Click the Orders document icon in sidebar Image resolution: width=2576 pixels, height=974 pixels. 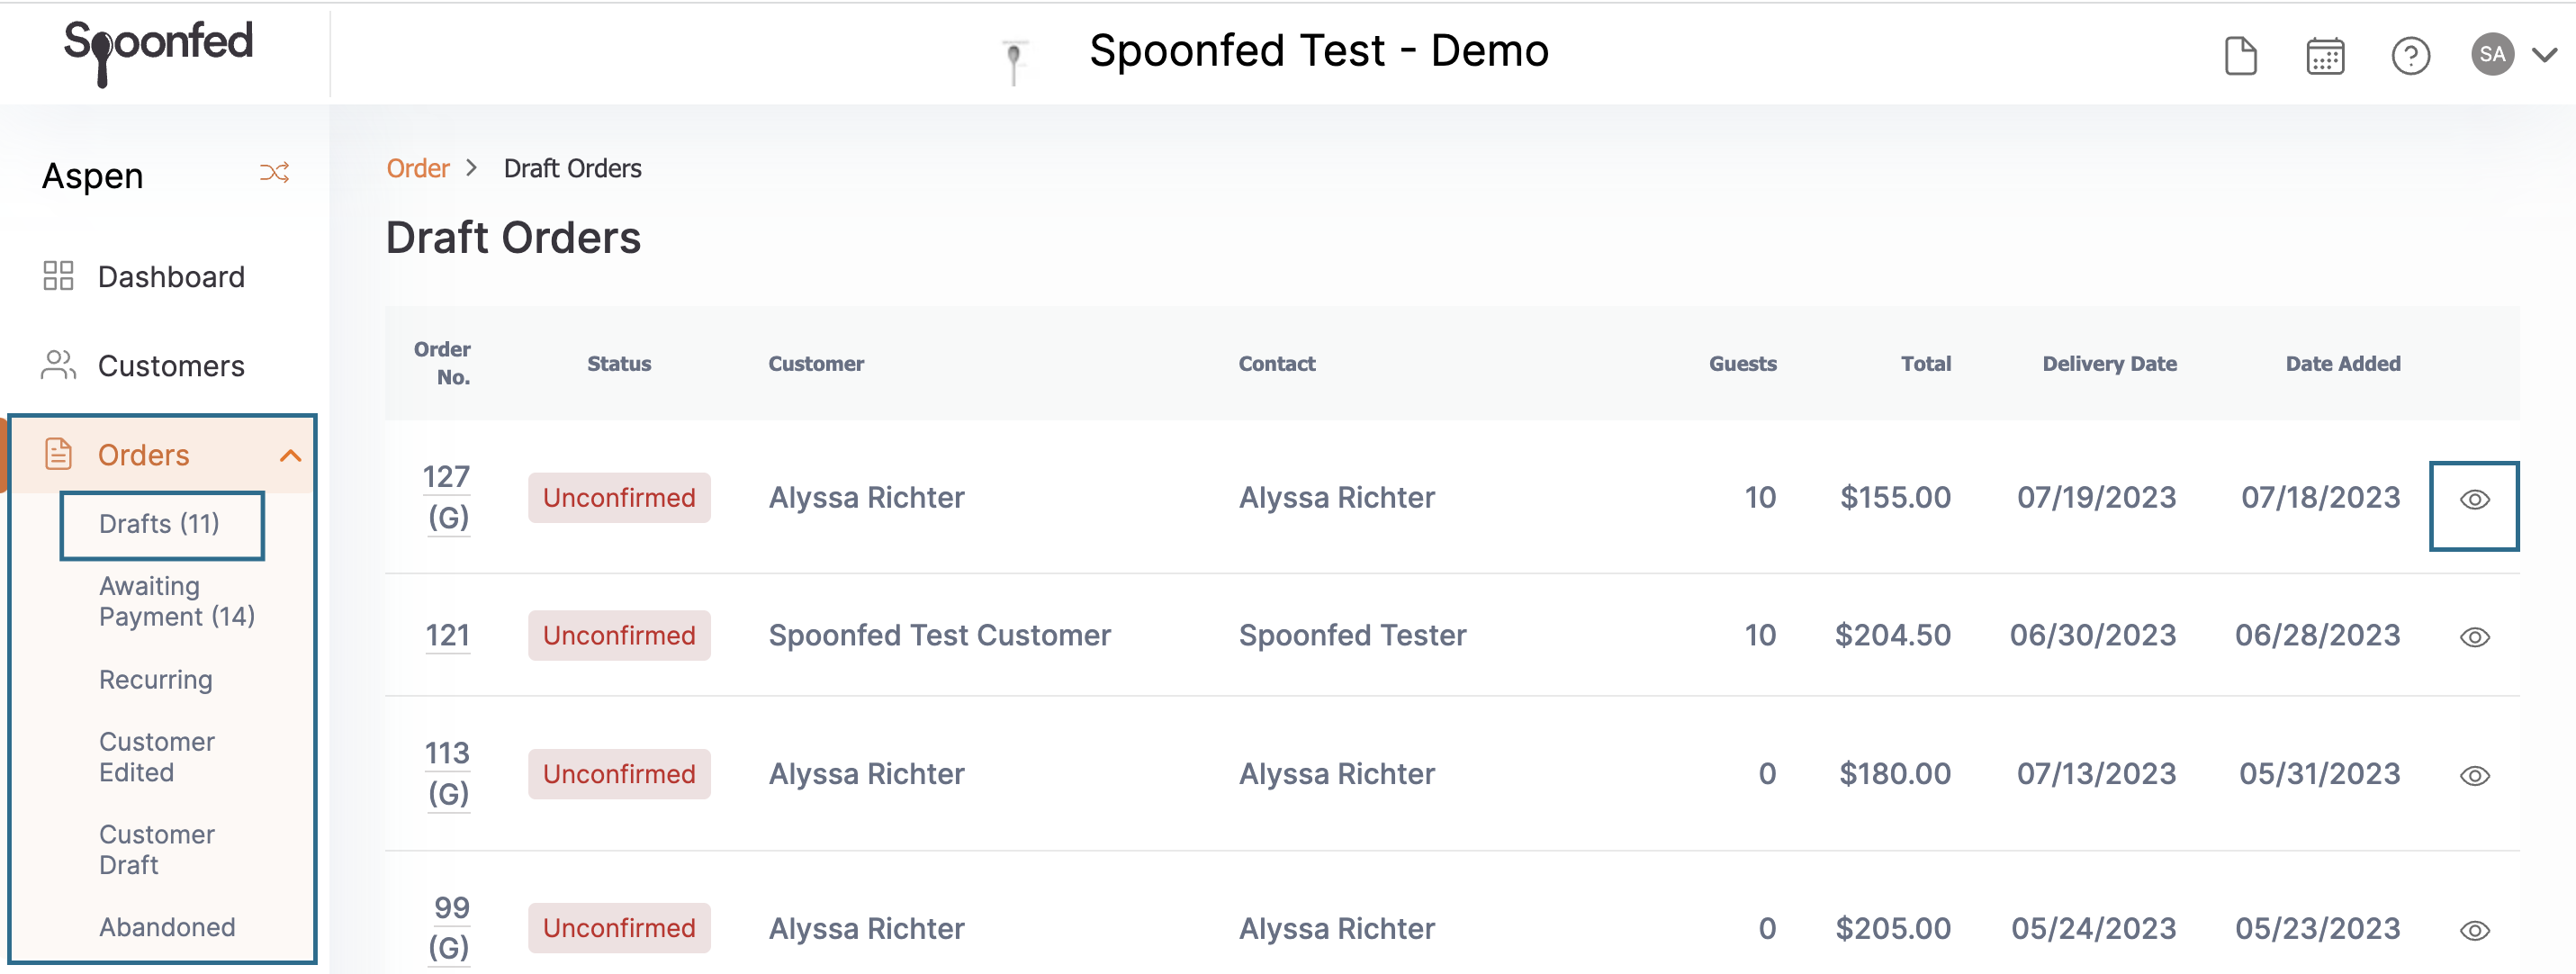pyautogui.click(x=58, y=454)
